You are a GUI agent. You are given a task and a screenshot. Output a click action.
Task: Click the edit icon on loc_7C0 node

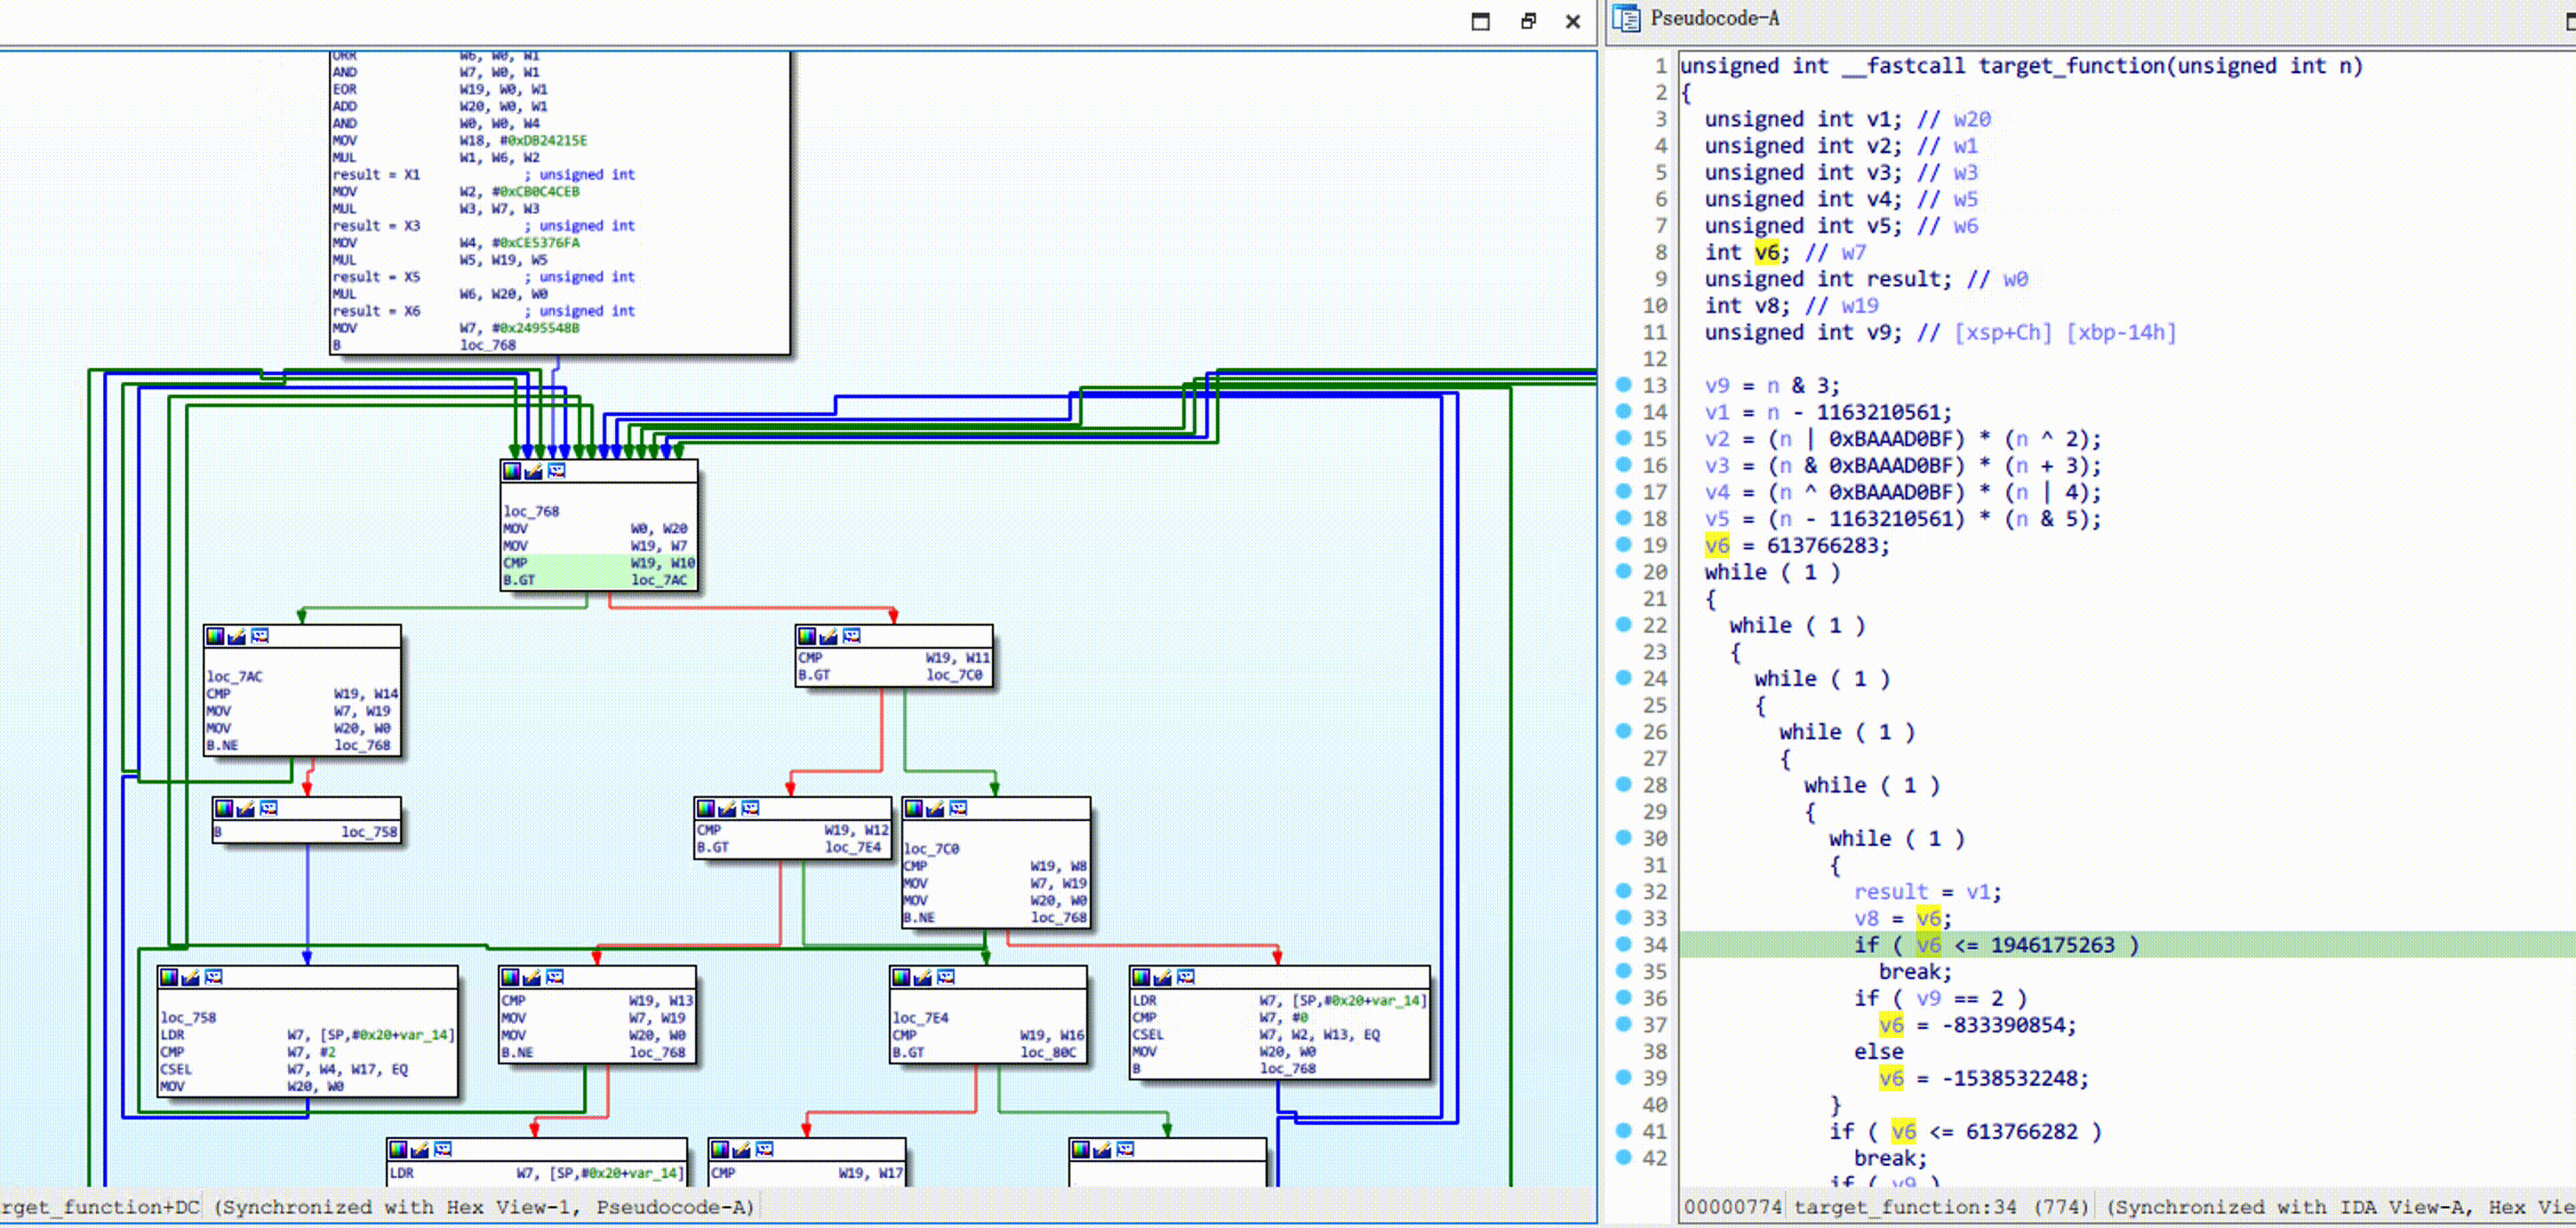point(935,808)
